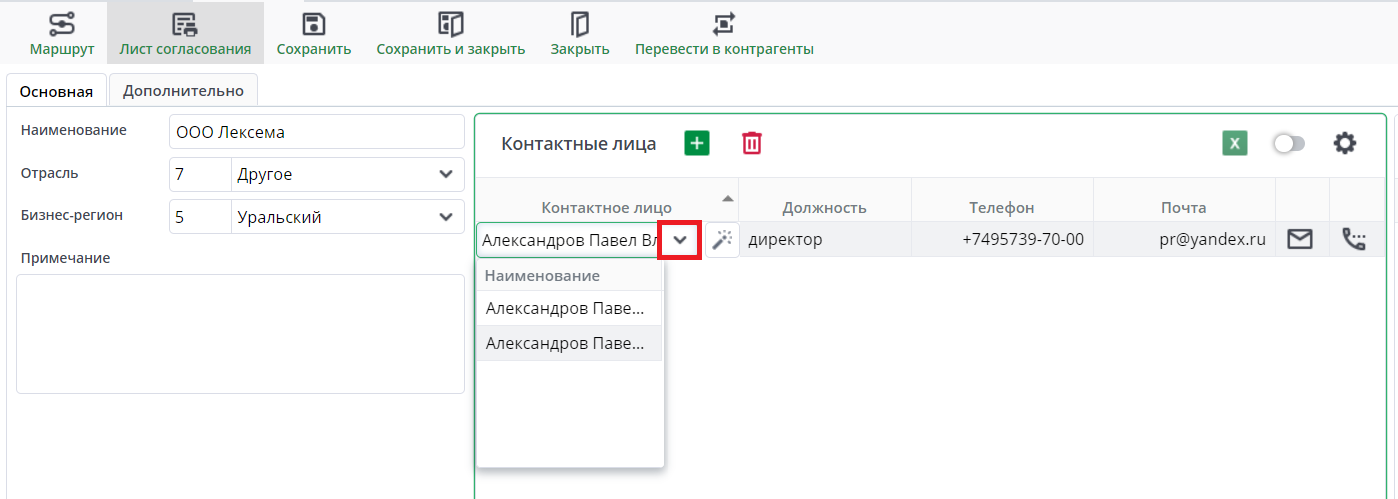
Task: Click the Примечание text area
Action: [240, 333]
